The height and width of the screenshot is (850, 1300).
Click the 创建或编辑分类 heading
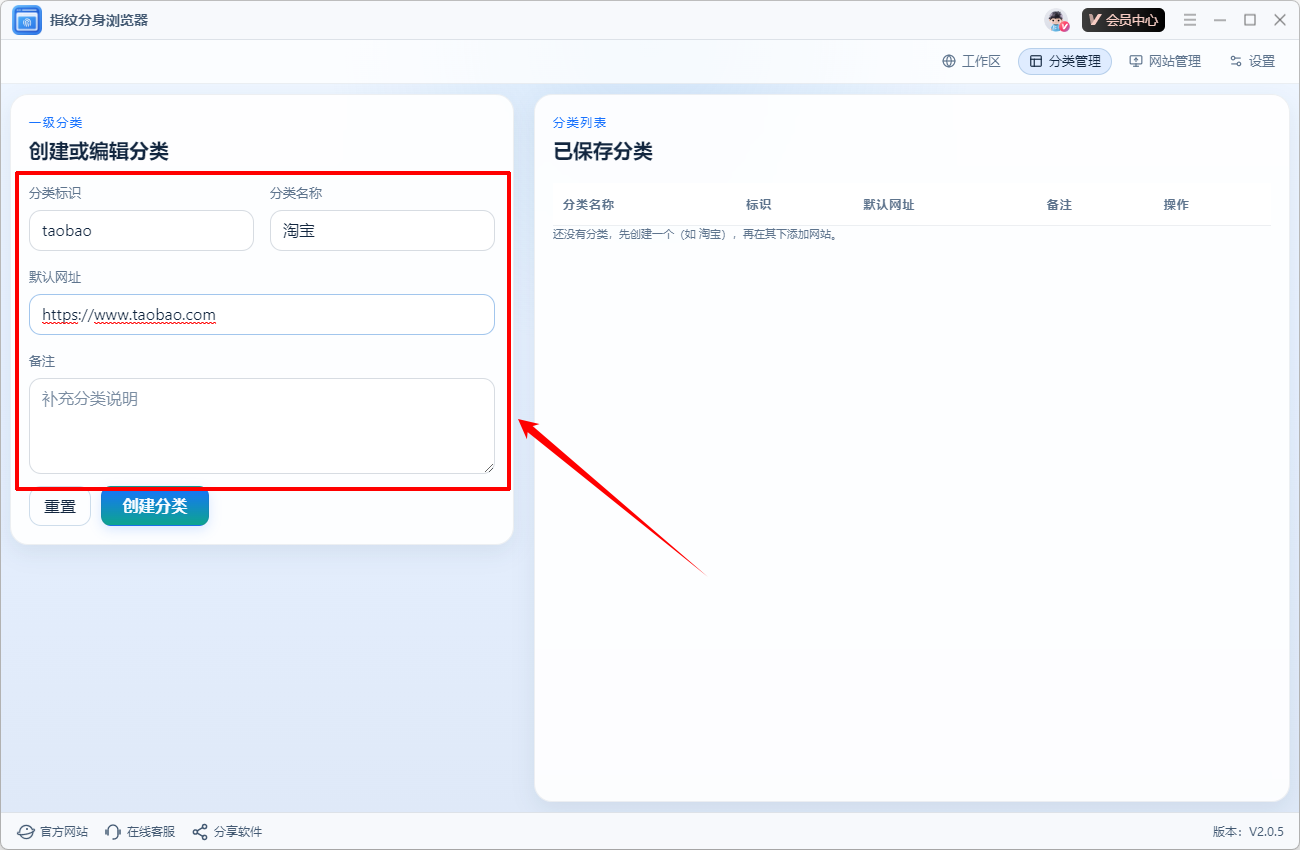99,152
